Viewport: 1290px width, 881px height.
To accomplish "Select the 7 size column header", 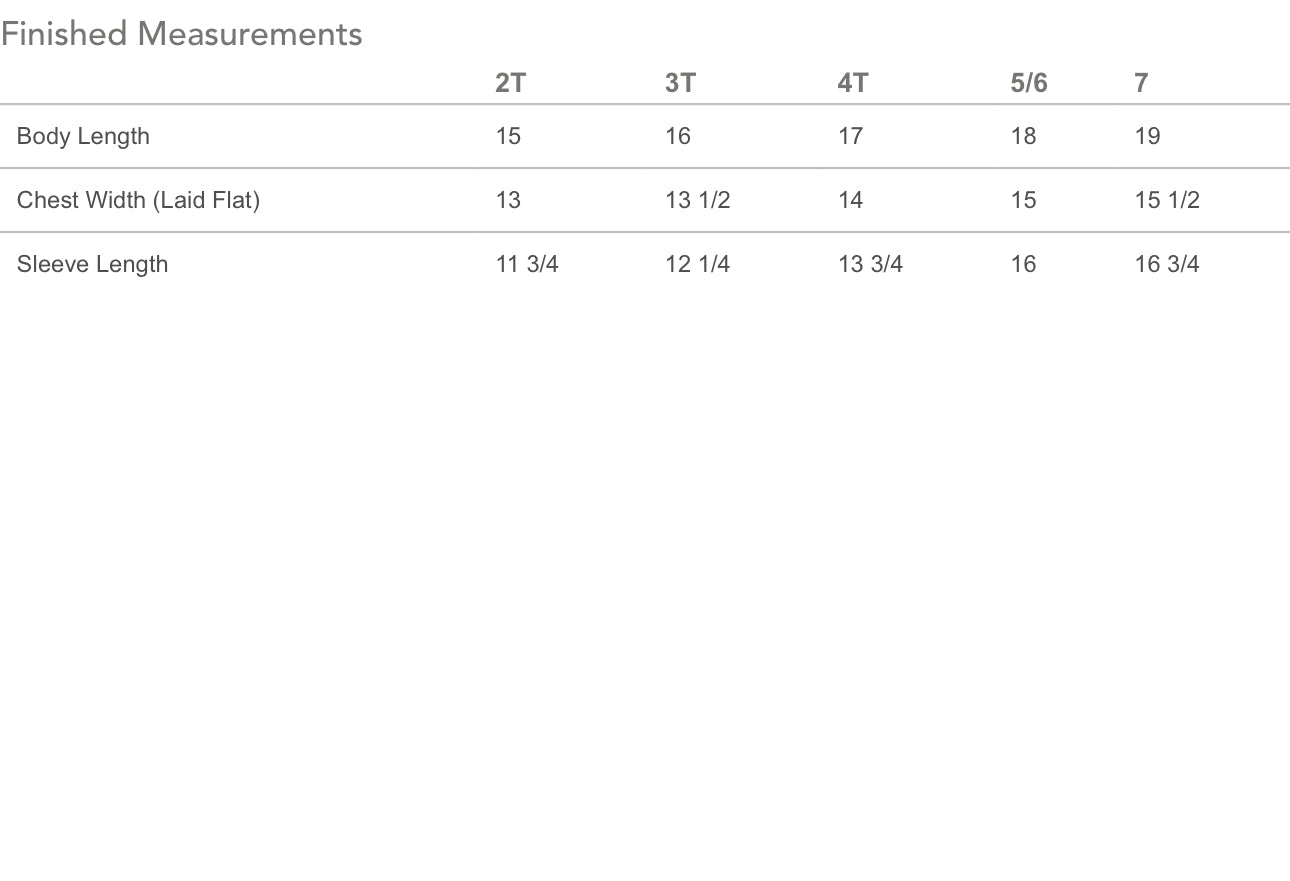I will pyautogui.click(x=1141, y=82).
